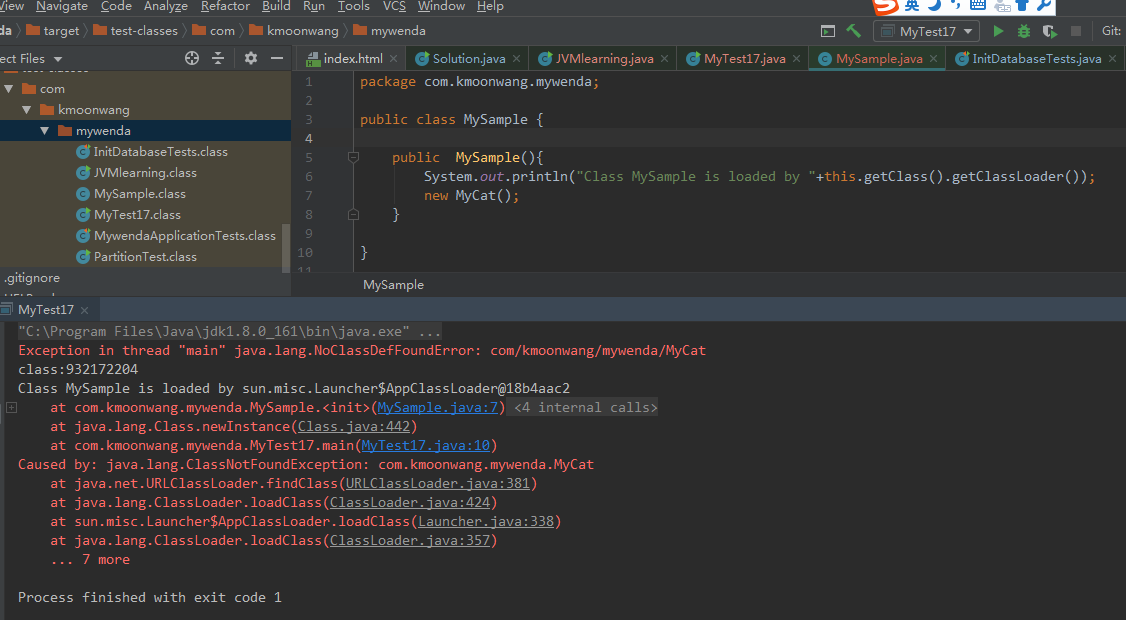Click Sogou moon icon in input bar
Image resolution: width=1126 pixels, height=620 pixels.
934,6
